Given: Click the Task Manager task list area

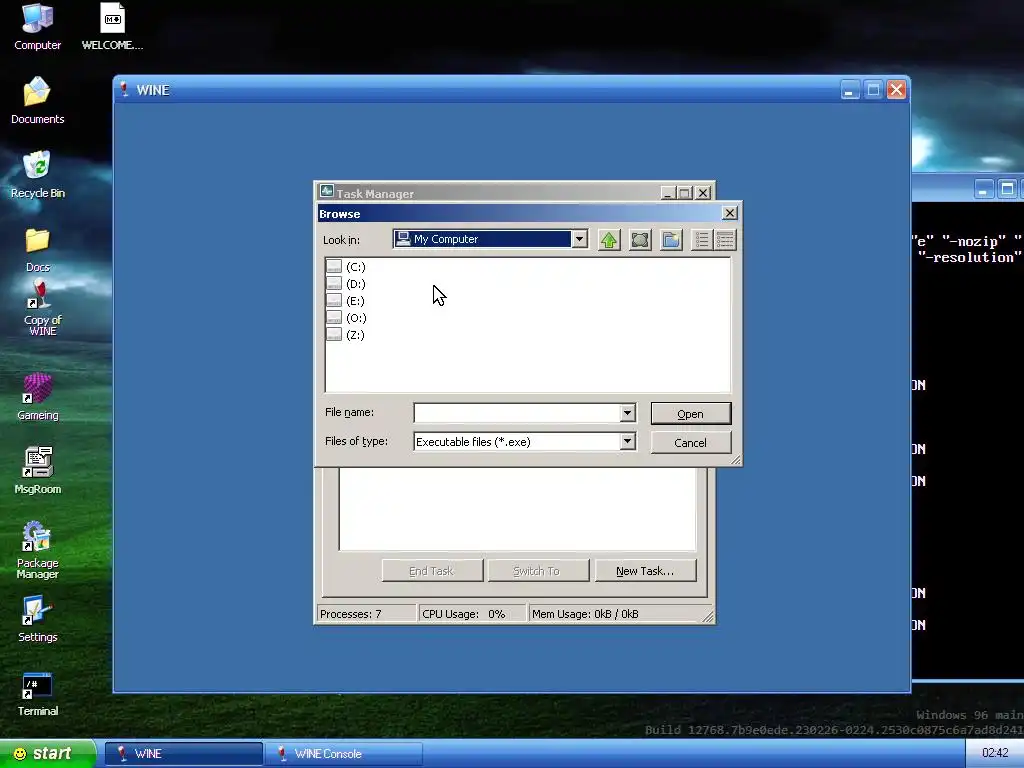Looking at the screenshot, I should pyautogui.click(x=517, y=509).
